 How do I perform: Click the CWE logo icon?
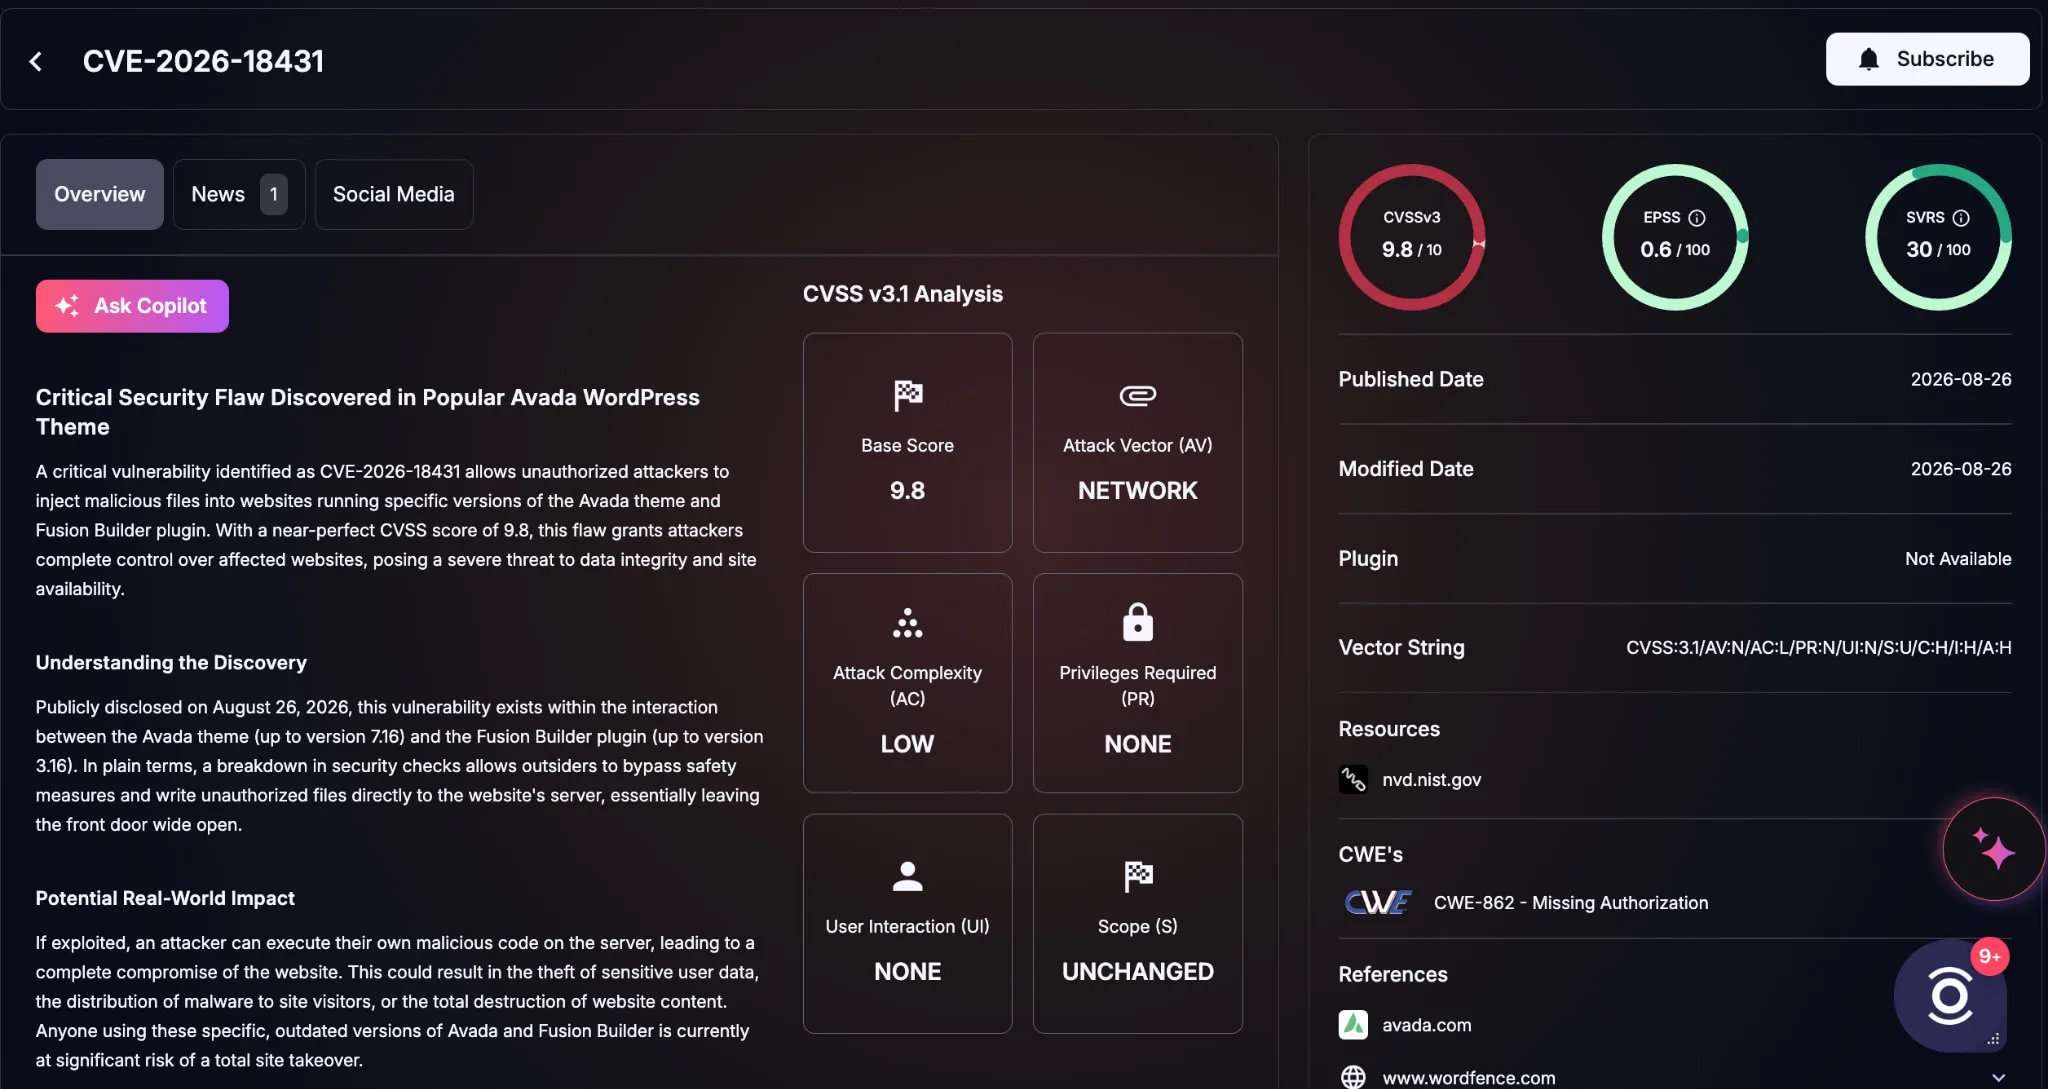(x=1378, y=903)
